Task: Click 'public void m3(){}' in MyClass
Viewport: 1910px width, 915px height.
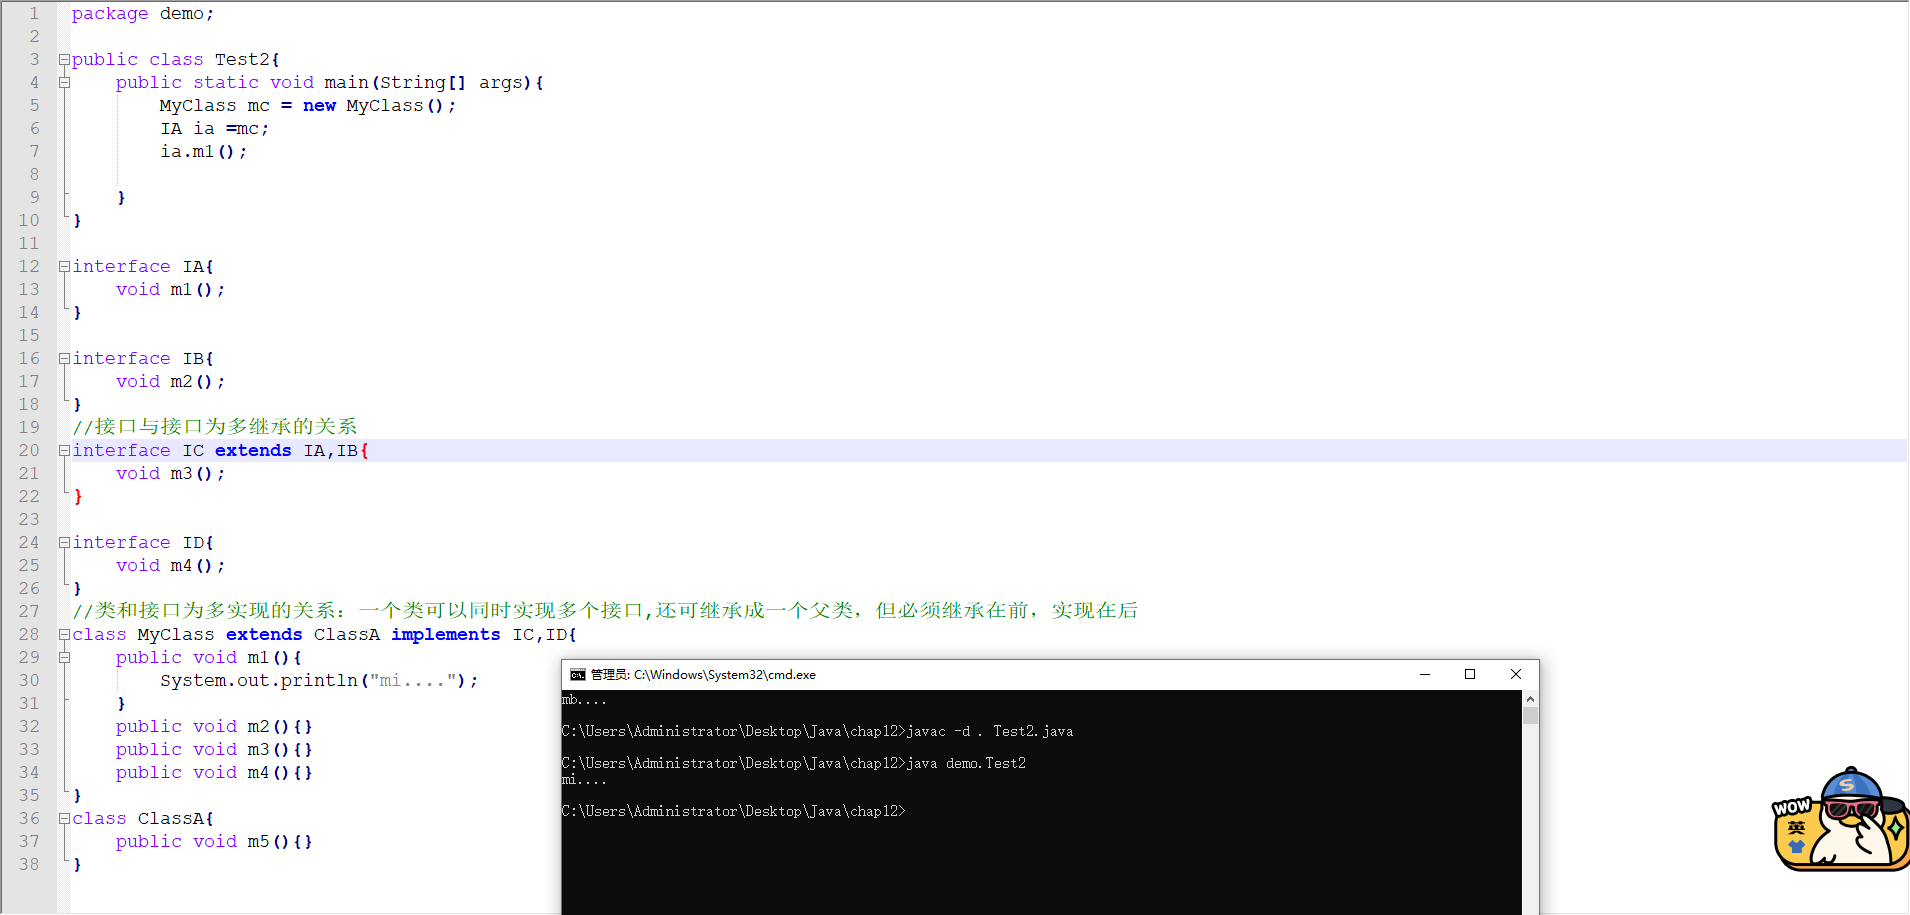Action: (214, 750)
